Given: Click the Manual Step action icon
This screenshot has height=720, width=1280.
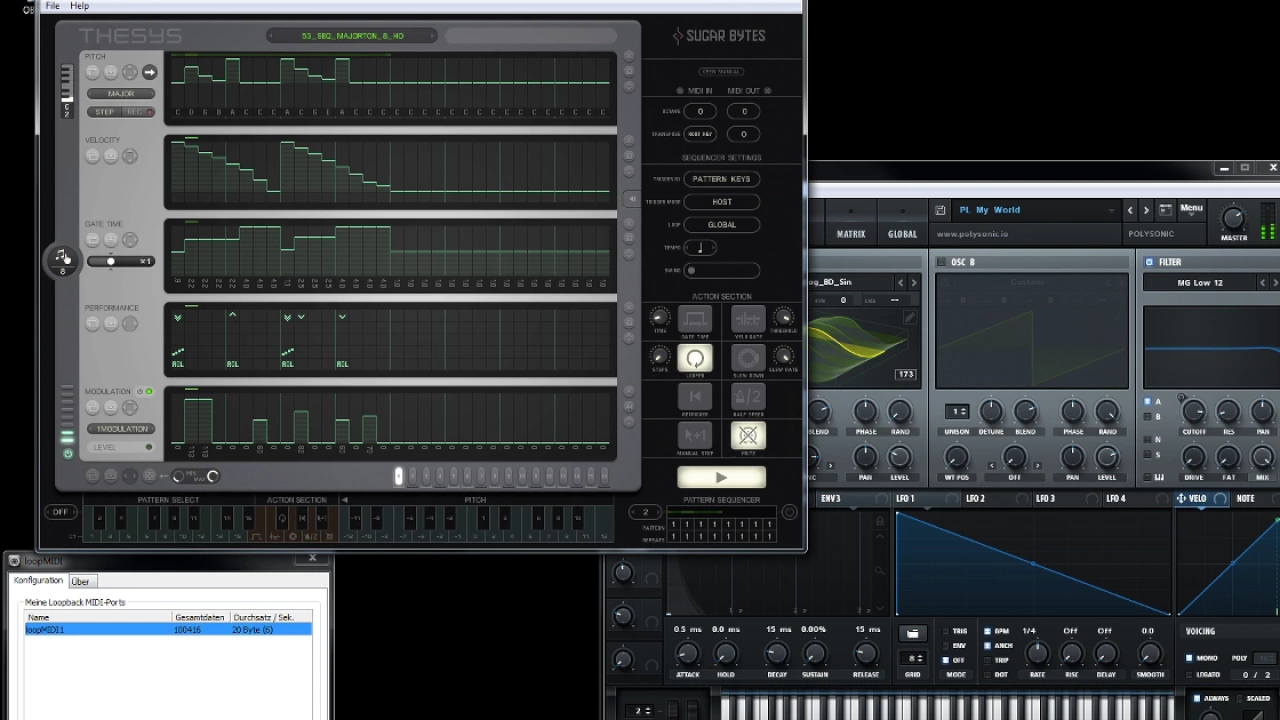Looking at the screenshot, I should click(x=695, y=435).
